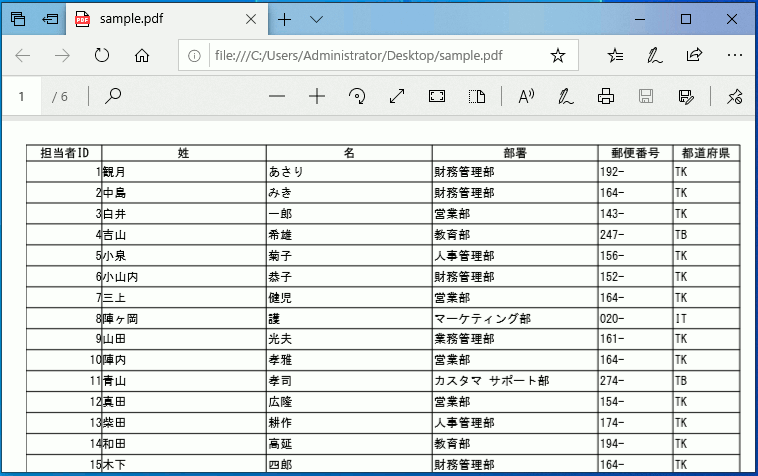Fit PDF to page with diagonal arrow
Image resolution: width=758 pixels, height=476 pixels.
(x=397, y=96)
